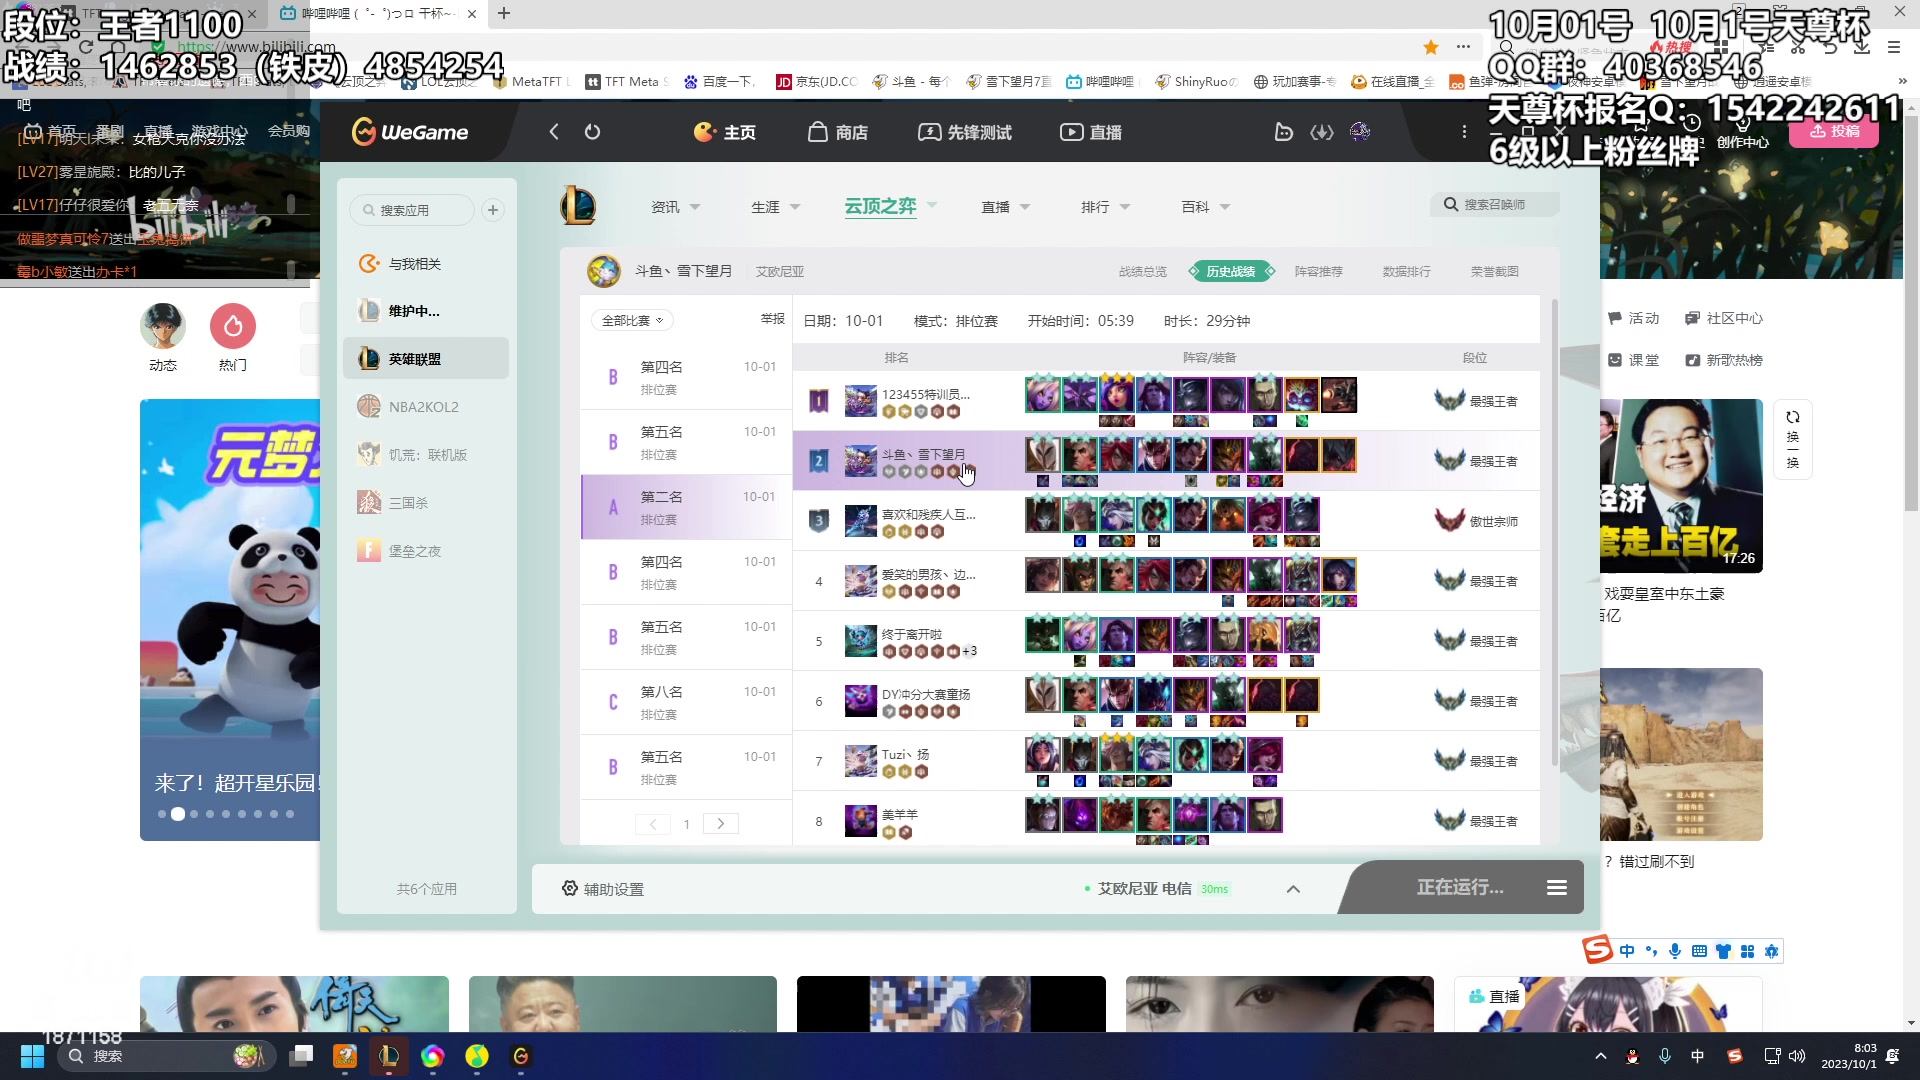The width and height of the screenshot is (1920, 1080).
Task: Switch to 战绩总览 tab
Action: (1143, 272)
